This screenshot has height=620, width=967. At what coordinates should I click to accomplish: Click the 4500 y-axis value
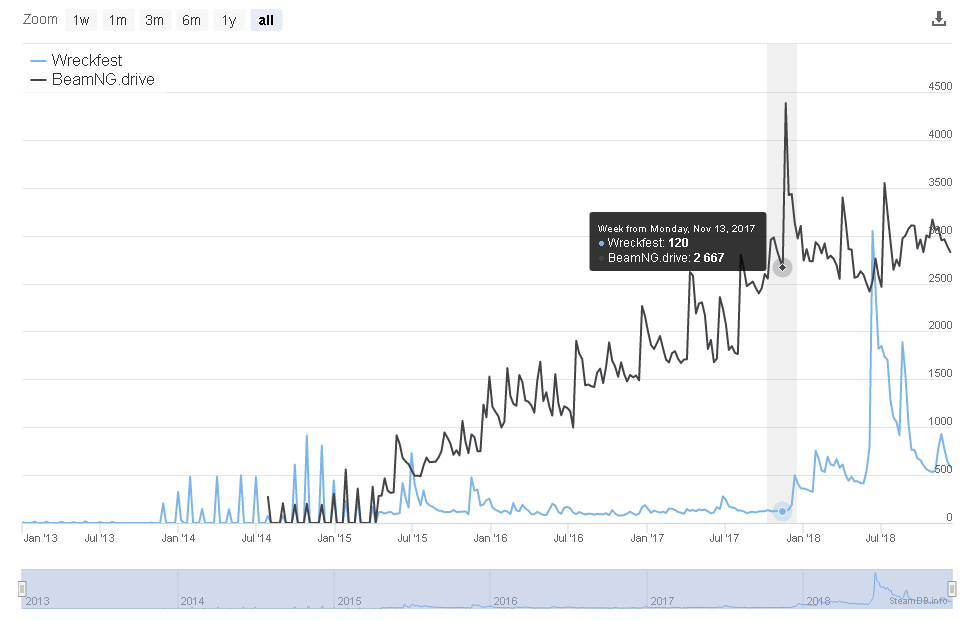point(940,86)
